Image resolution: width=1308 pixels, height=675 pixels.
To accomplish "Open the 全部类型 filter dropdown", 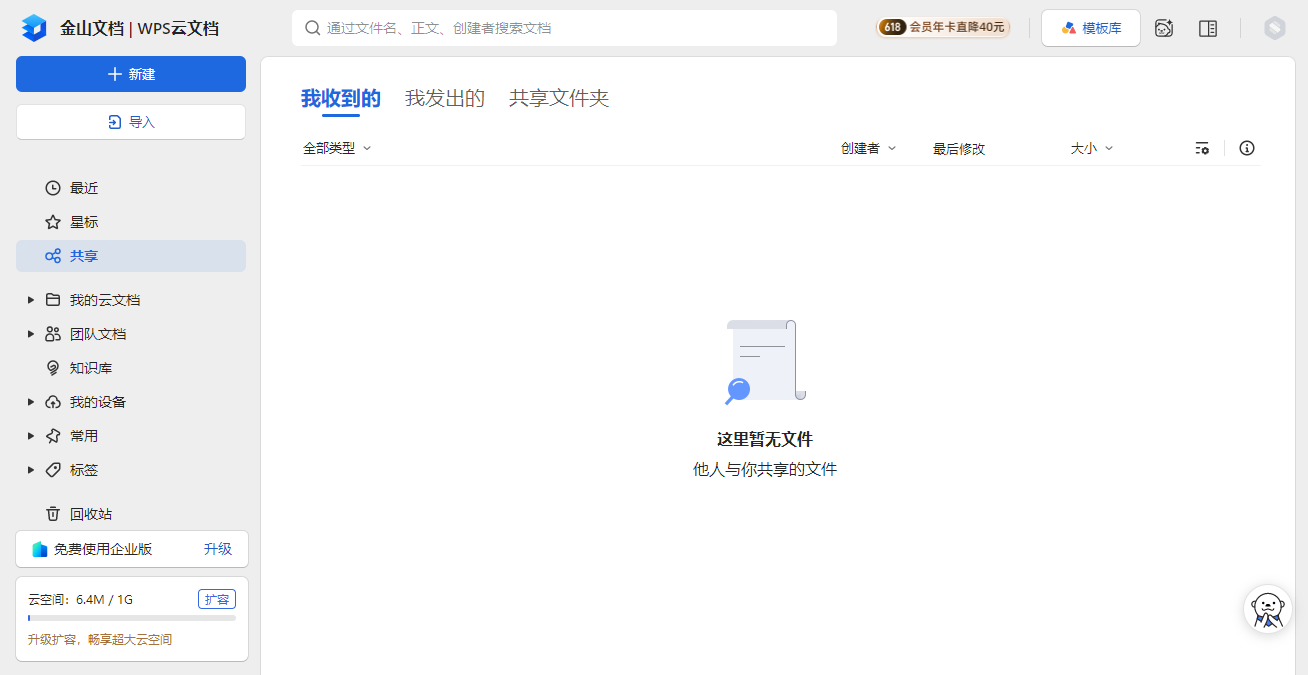I will click(x=337, y=148).
